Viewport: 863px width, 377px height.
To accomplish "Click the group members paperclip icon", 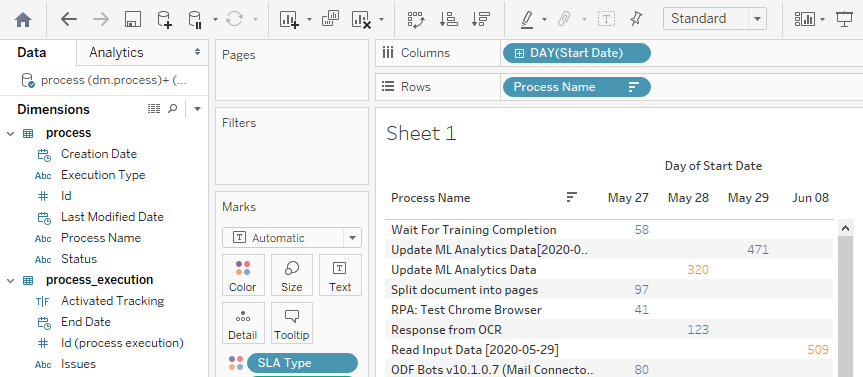I will [x=564, y=20].
